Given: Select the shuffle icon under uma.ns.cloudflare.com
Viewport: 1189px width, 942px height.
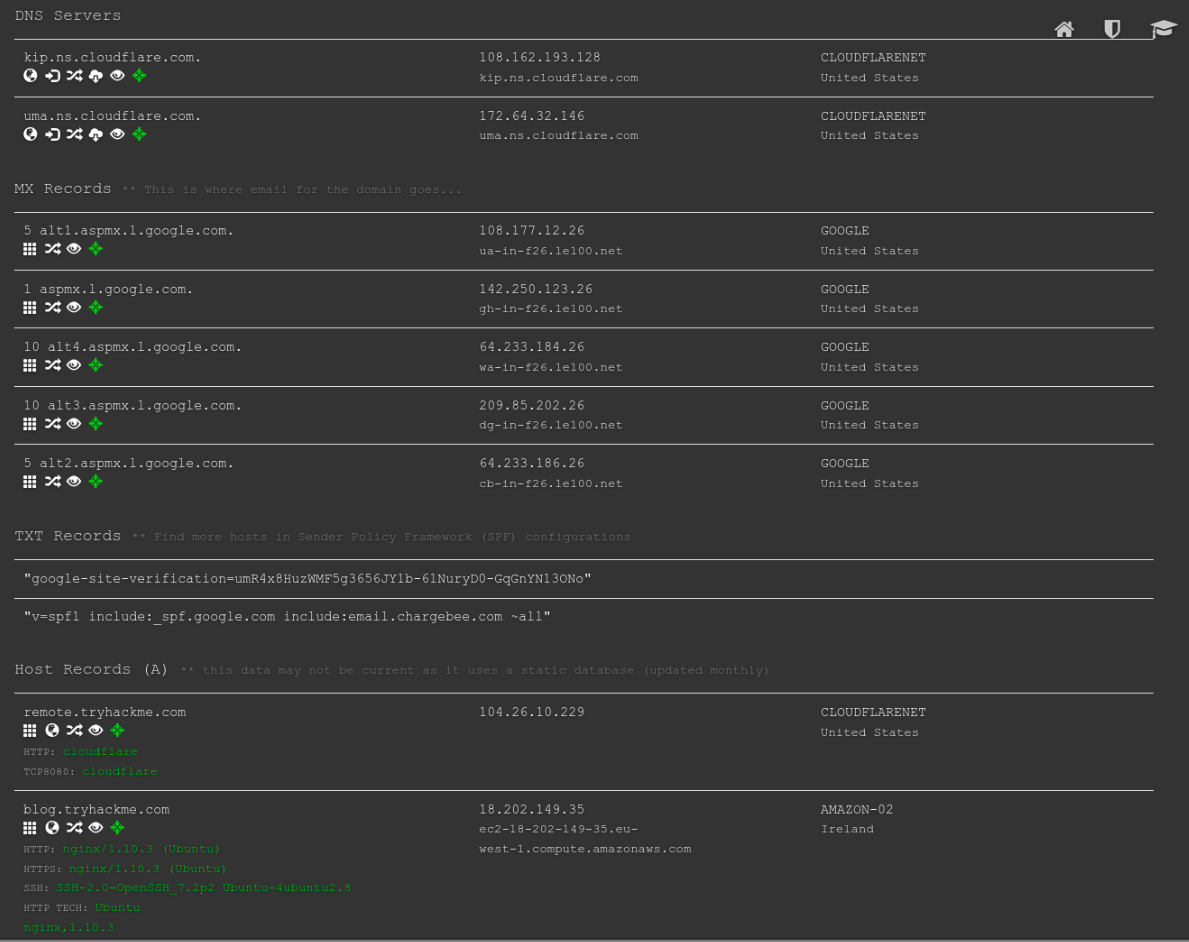Looking at the screenshot, I should 74,133.
